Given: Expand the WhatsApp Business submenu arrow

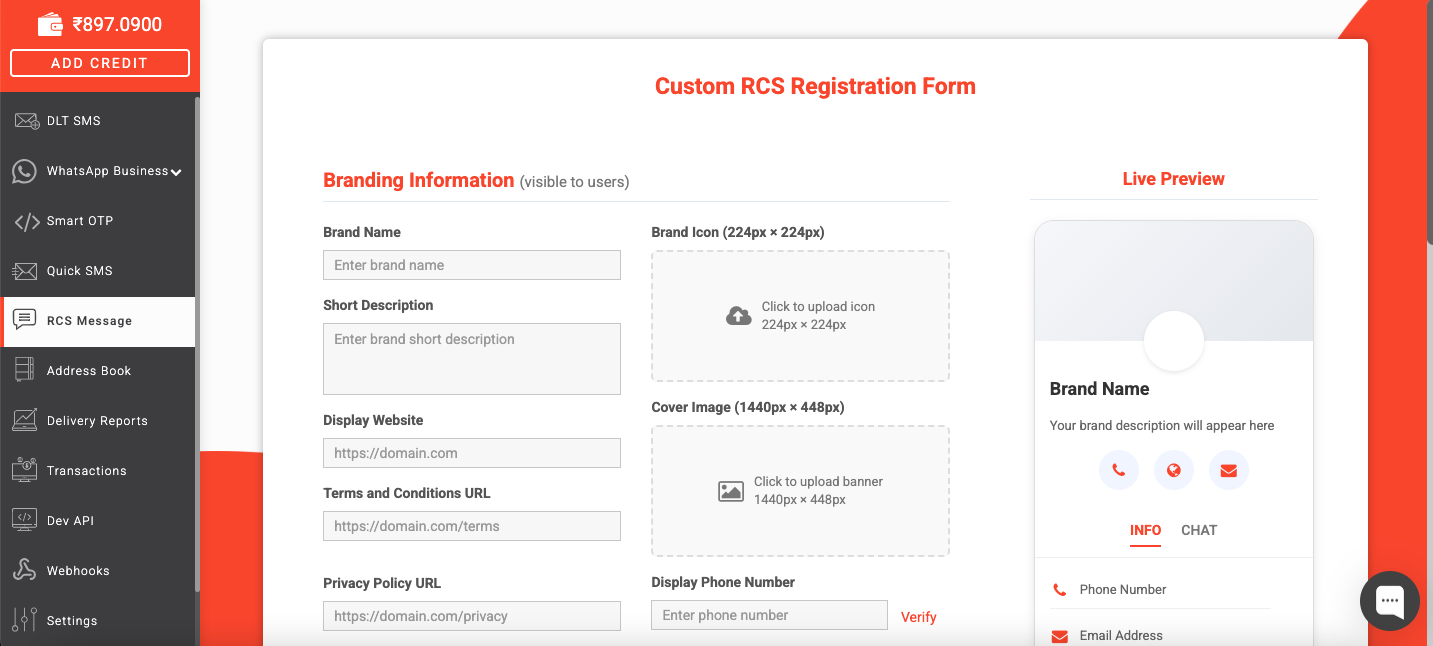Looking at the screenshot, I should tap(176, 172).
